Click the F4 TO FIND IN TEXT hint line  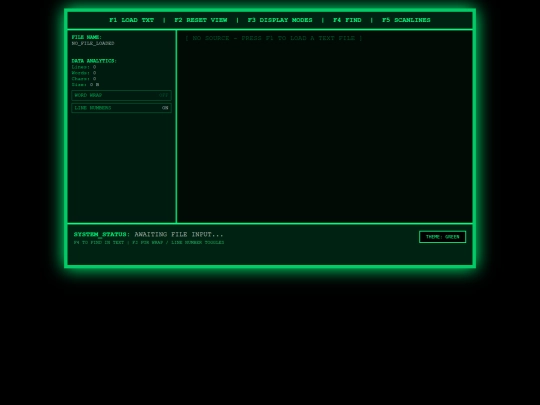[149, 242]
